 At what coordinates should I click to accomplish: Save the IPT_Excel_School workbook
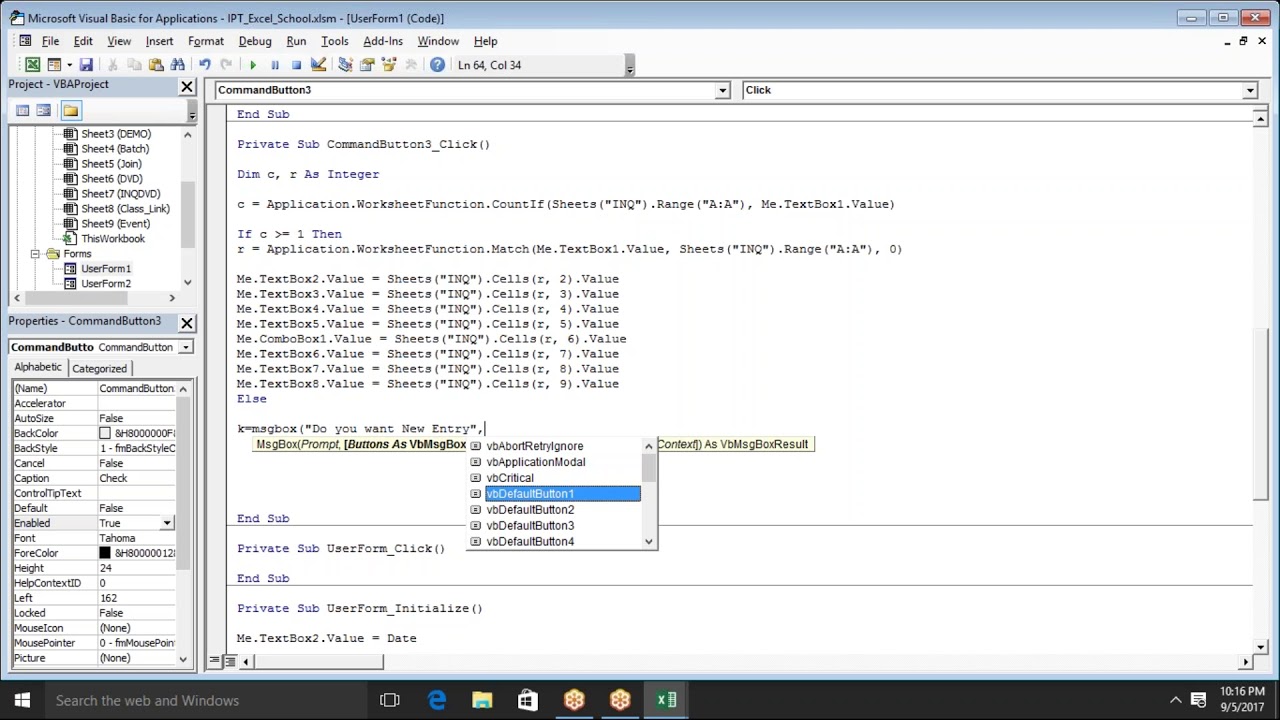(86, 65)
